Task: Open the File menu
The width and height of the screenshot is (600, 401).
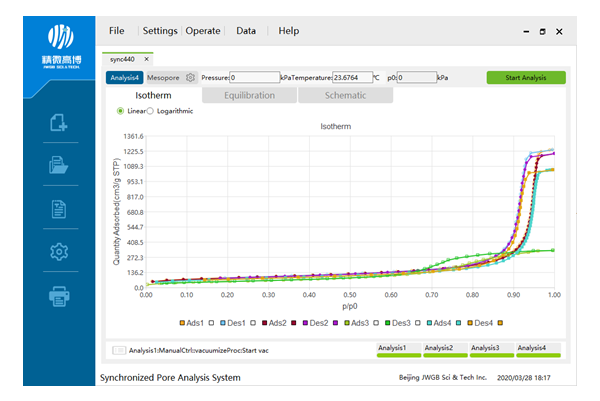Action: tap(117, 31)
